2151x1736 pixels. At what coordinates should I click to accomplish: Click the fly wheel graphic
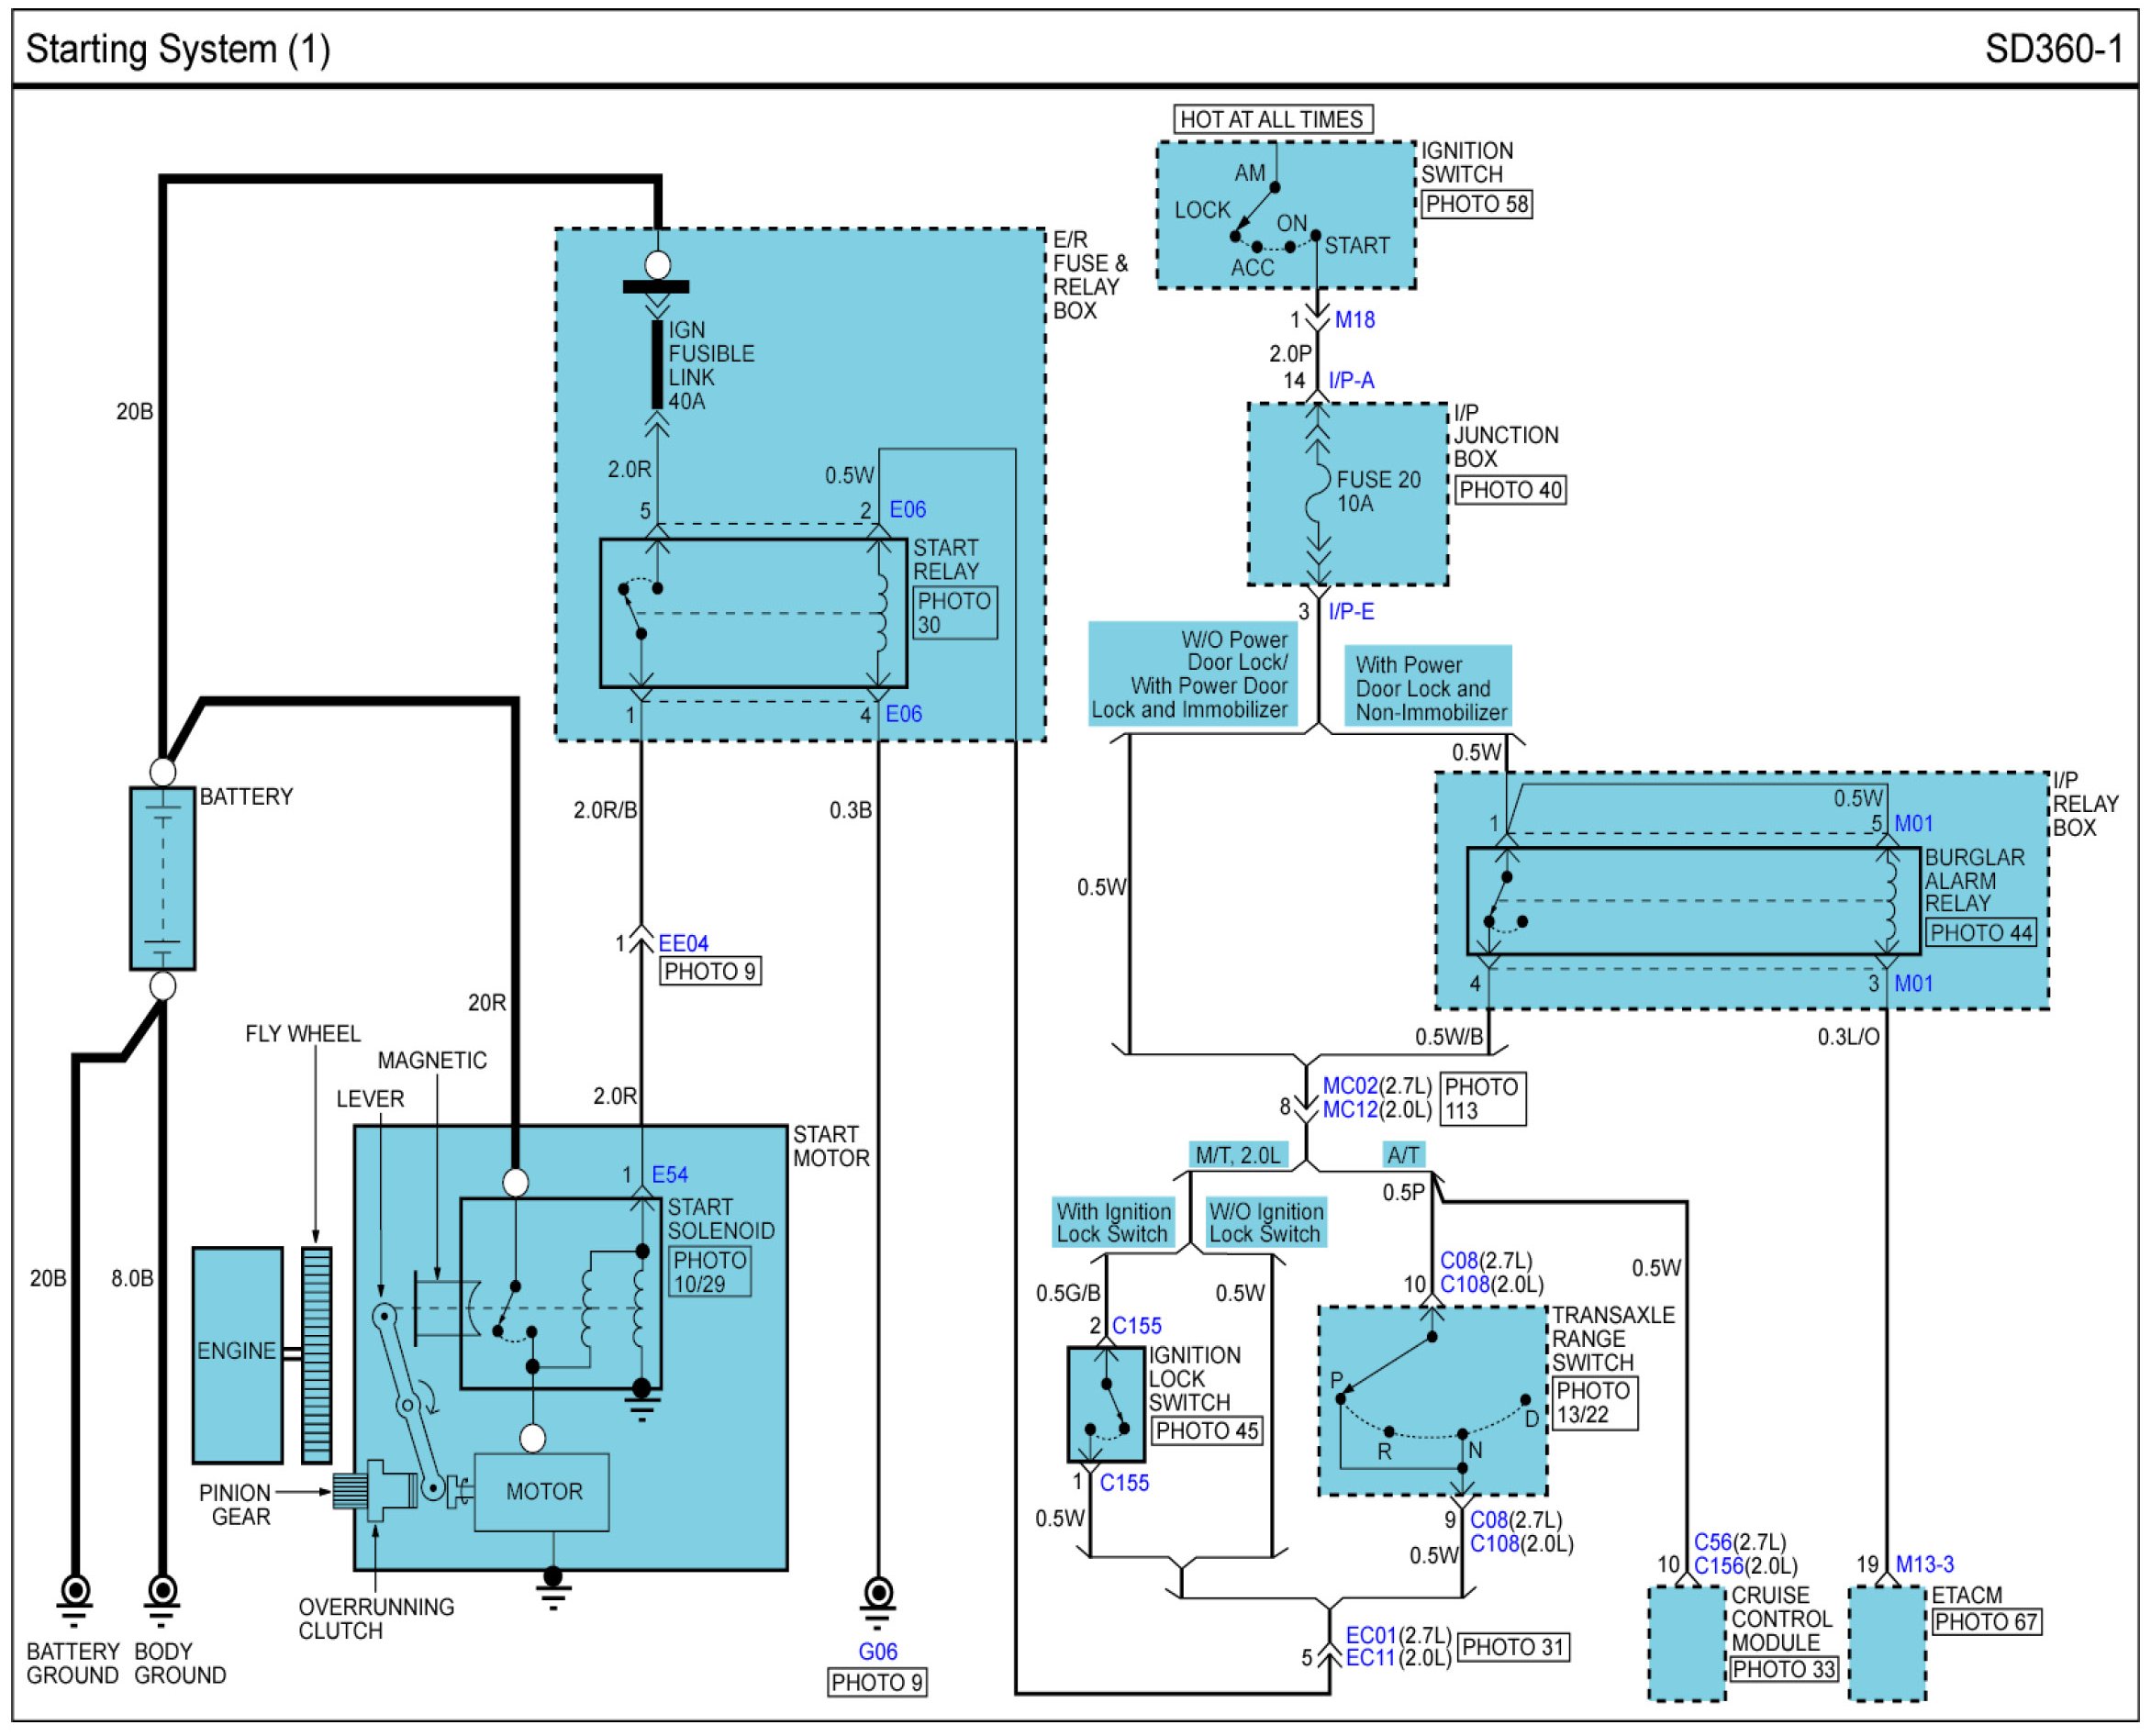[x=317, y=1356]
